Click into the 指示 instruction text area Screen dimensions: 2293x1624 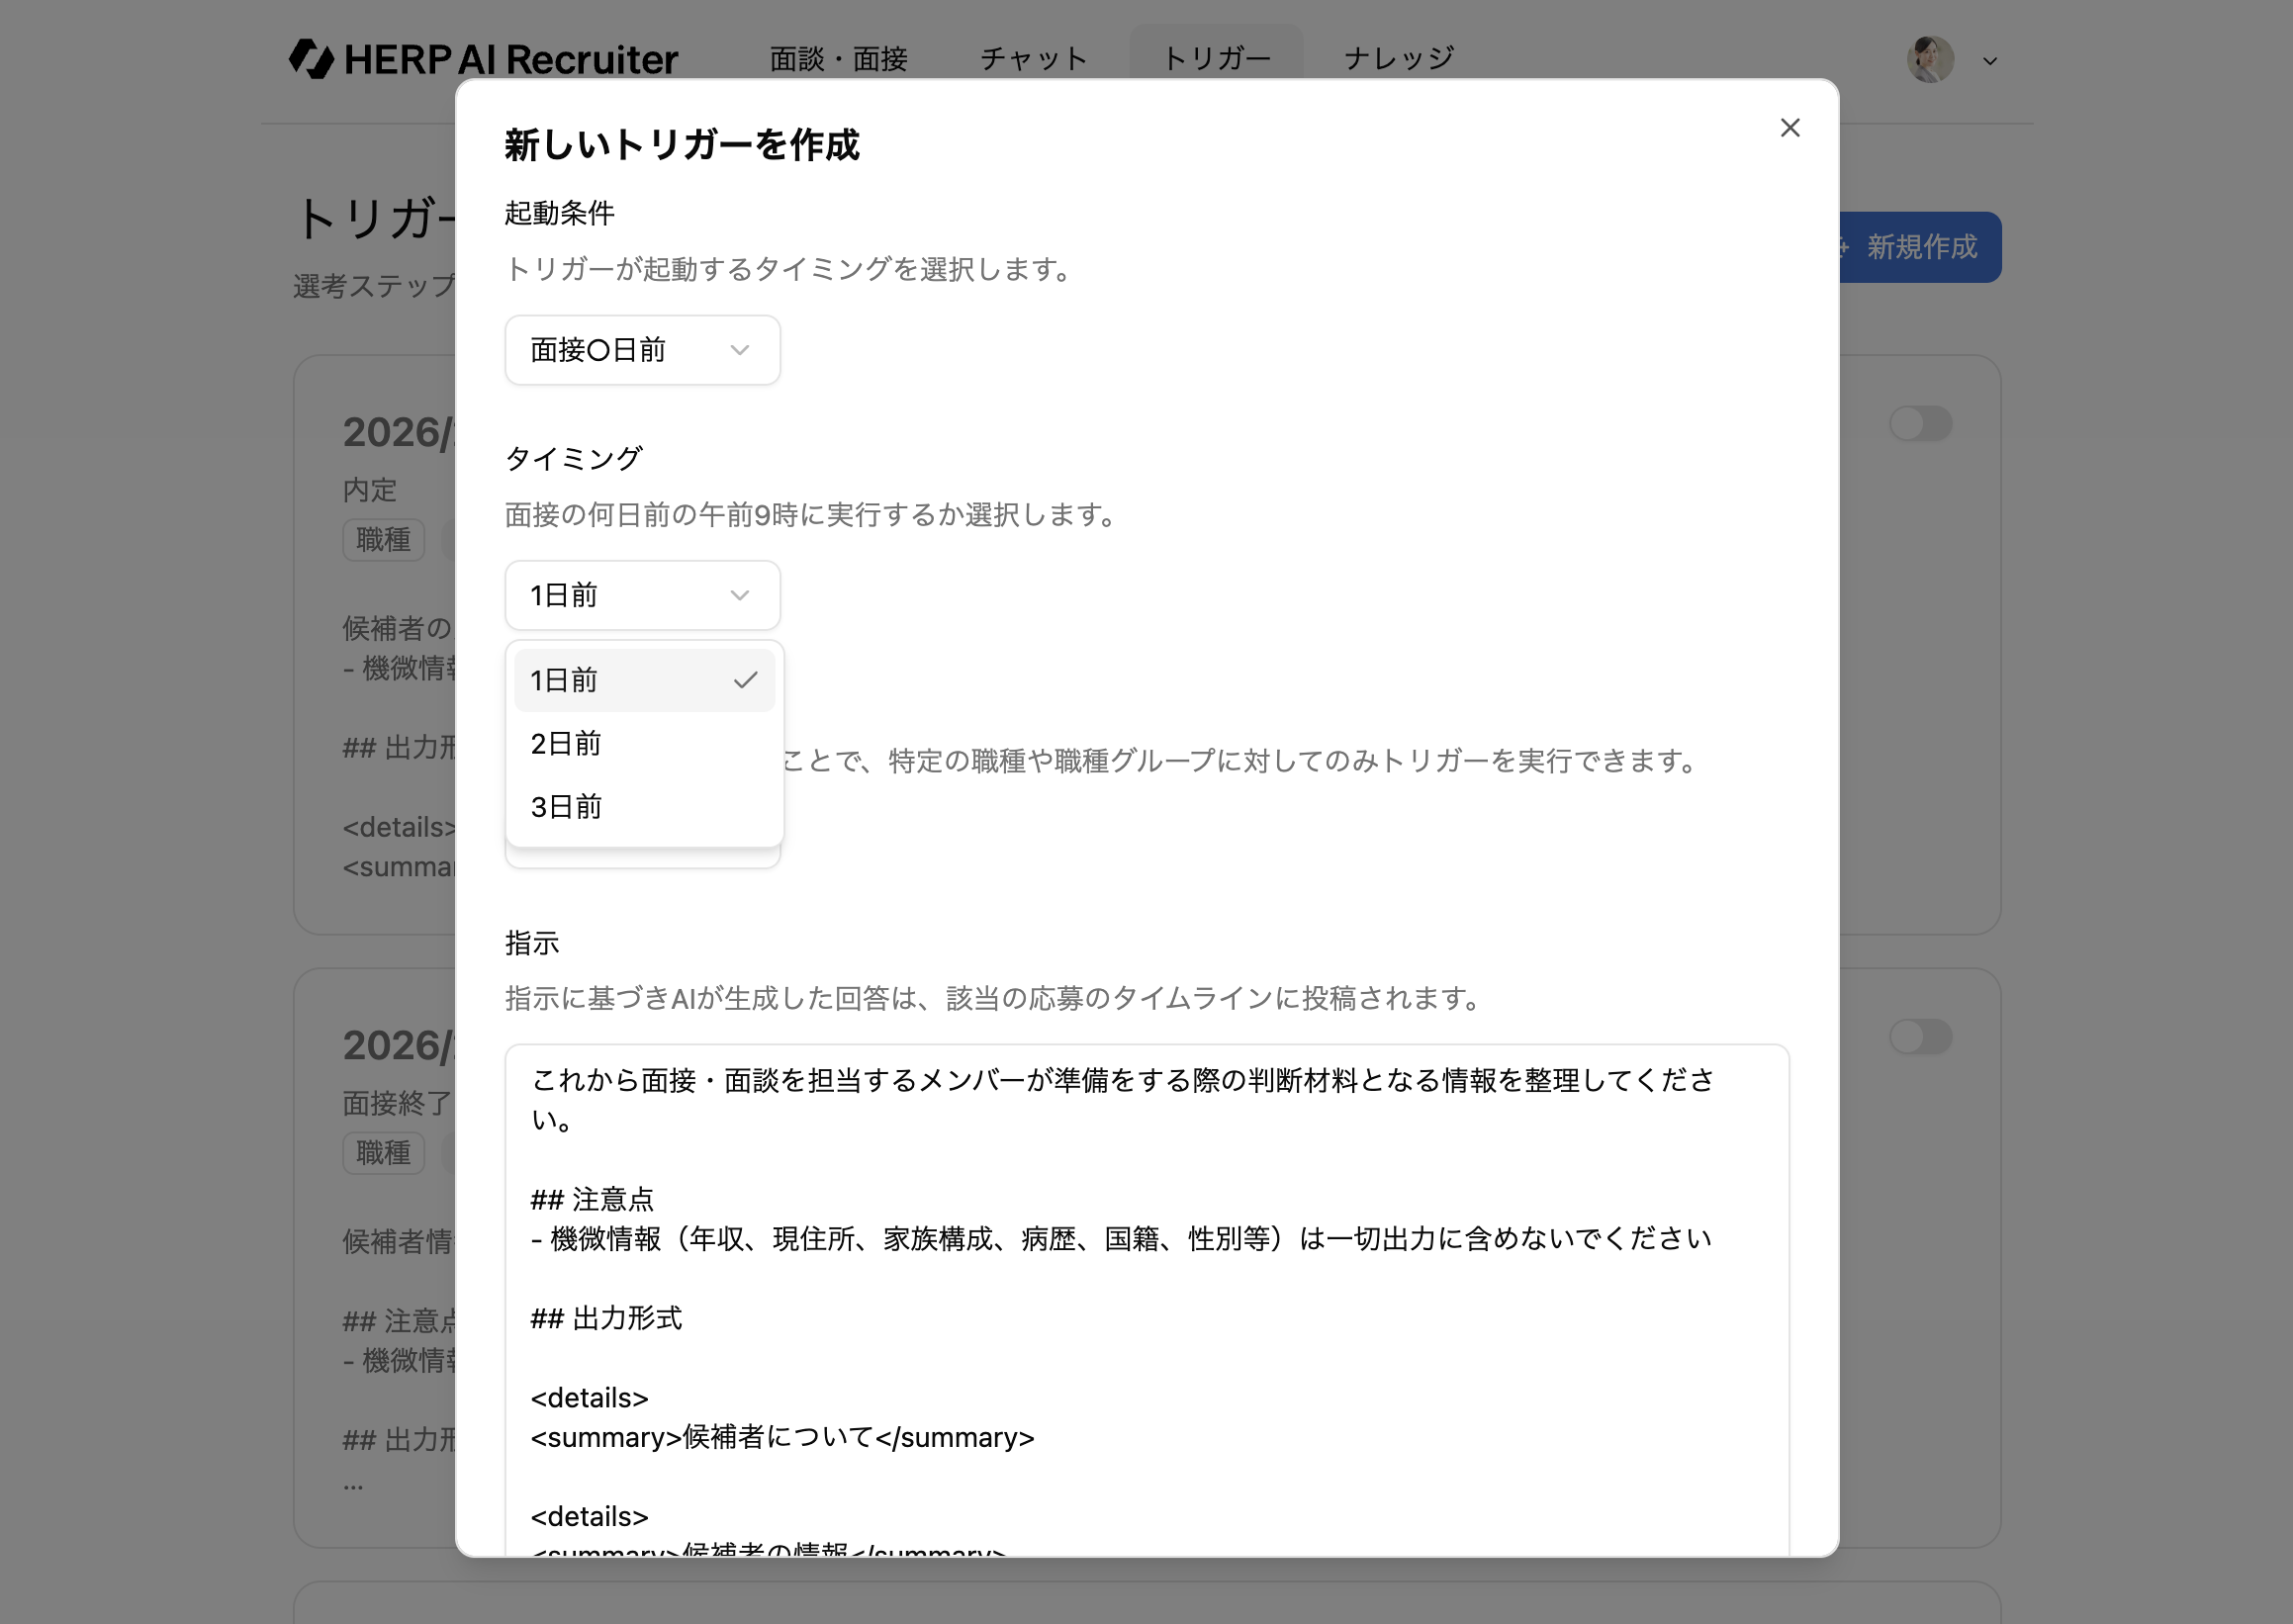1146,1300
